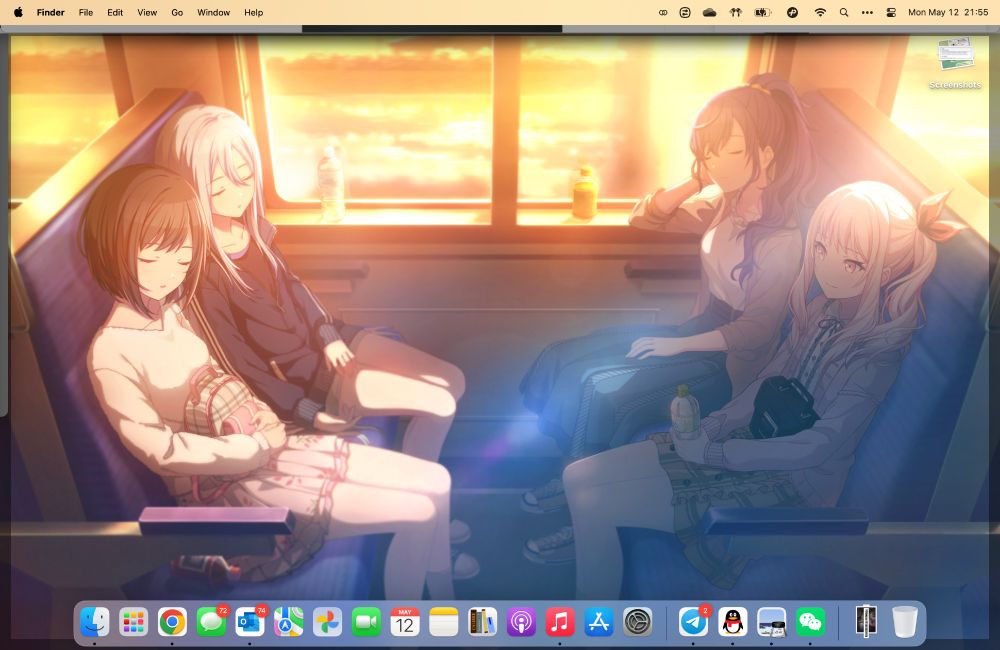The image size is (1000, 650).
Task: Open Messages showing 72 unread
Action: 211,621
